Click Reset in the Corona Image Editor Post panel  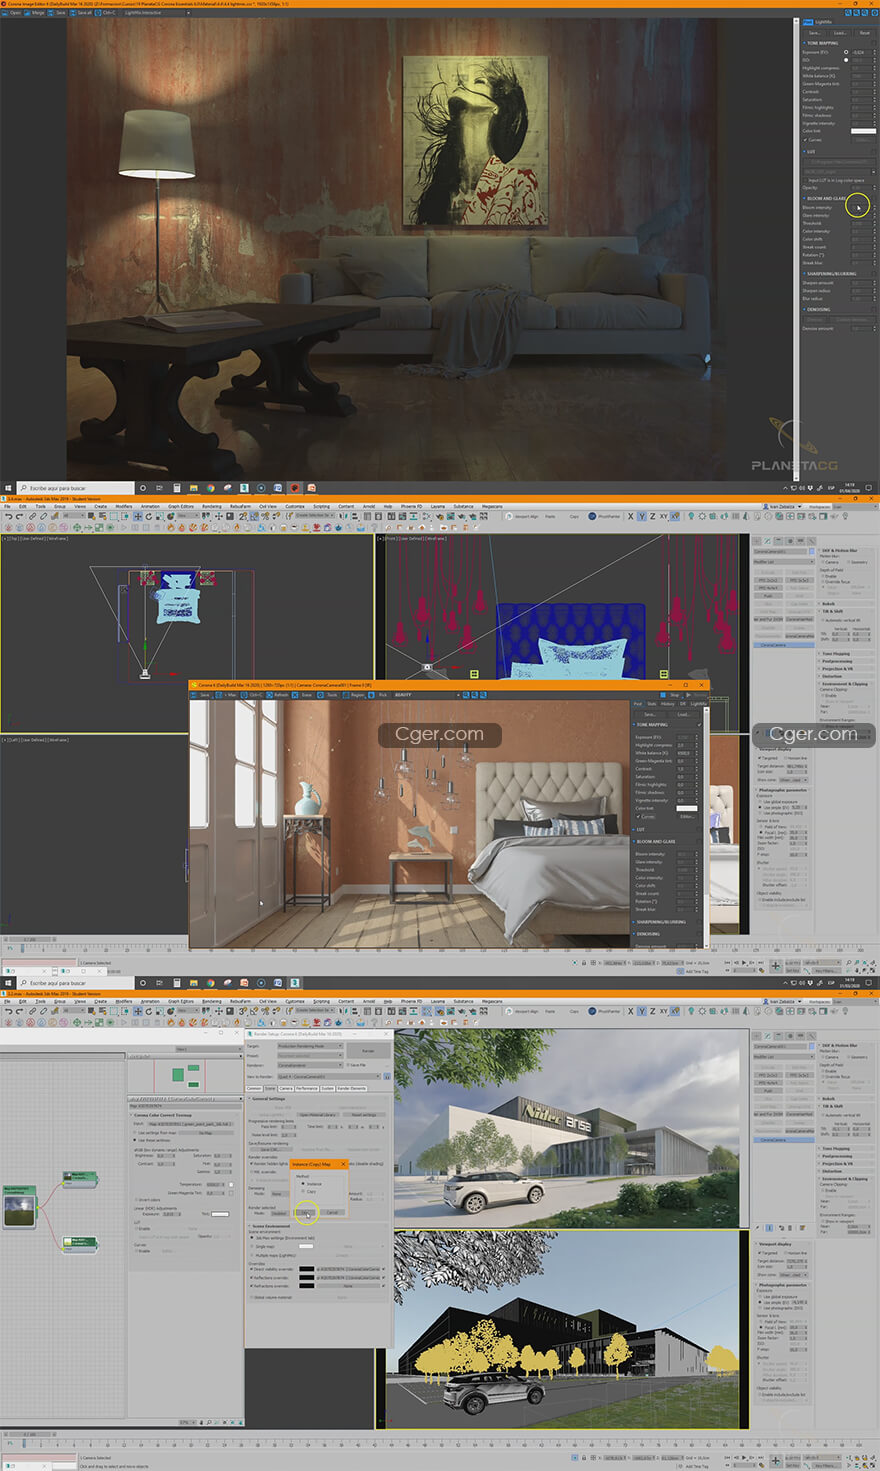click(x=865, y=33)
